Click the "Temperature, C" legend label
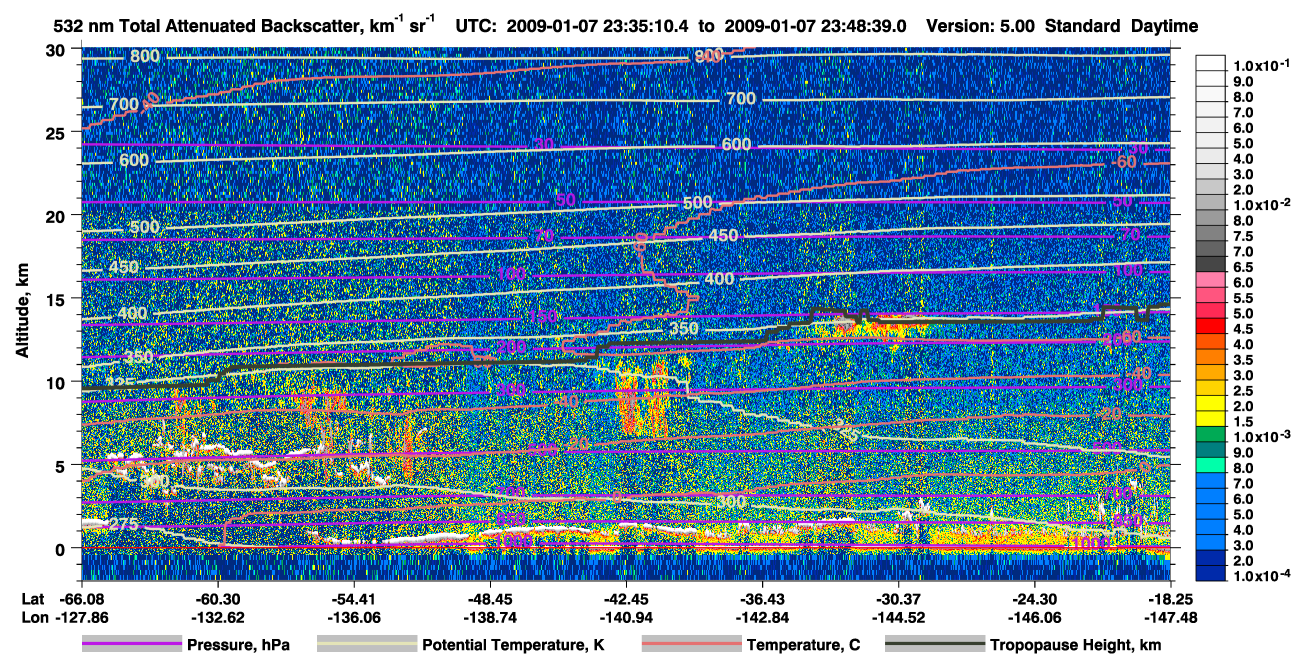This screenshot has height=667, width=1300. [803, 646]
